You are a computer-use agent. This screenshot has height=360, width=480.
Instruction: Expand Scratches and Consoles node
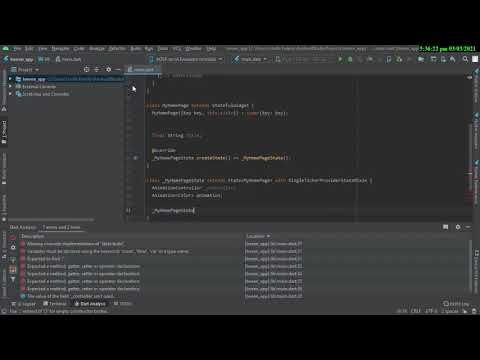click(x=10, y=94)
